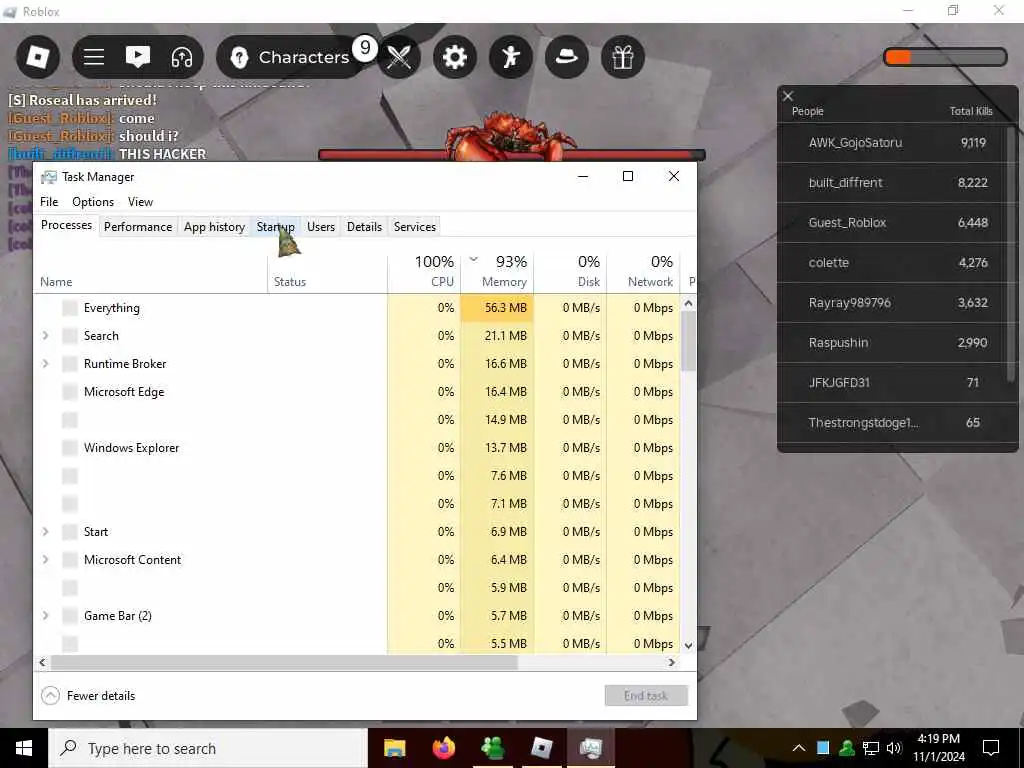Open the gift box rewards icon

(622, 57)
